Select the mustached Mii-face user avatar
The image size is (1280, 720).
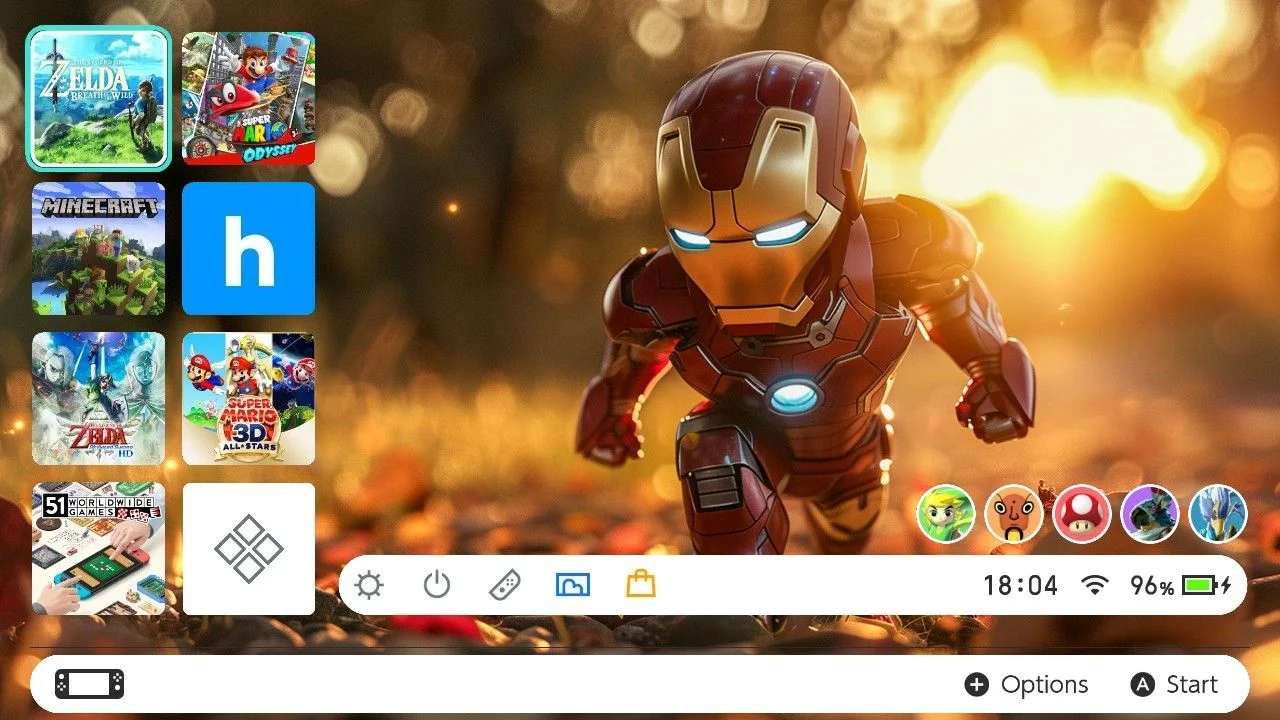pyautogui.click(x=1014, y=514)
